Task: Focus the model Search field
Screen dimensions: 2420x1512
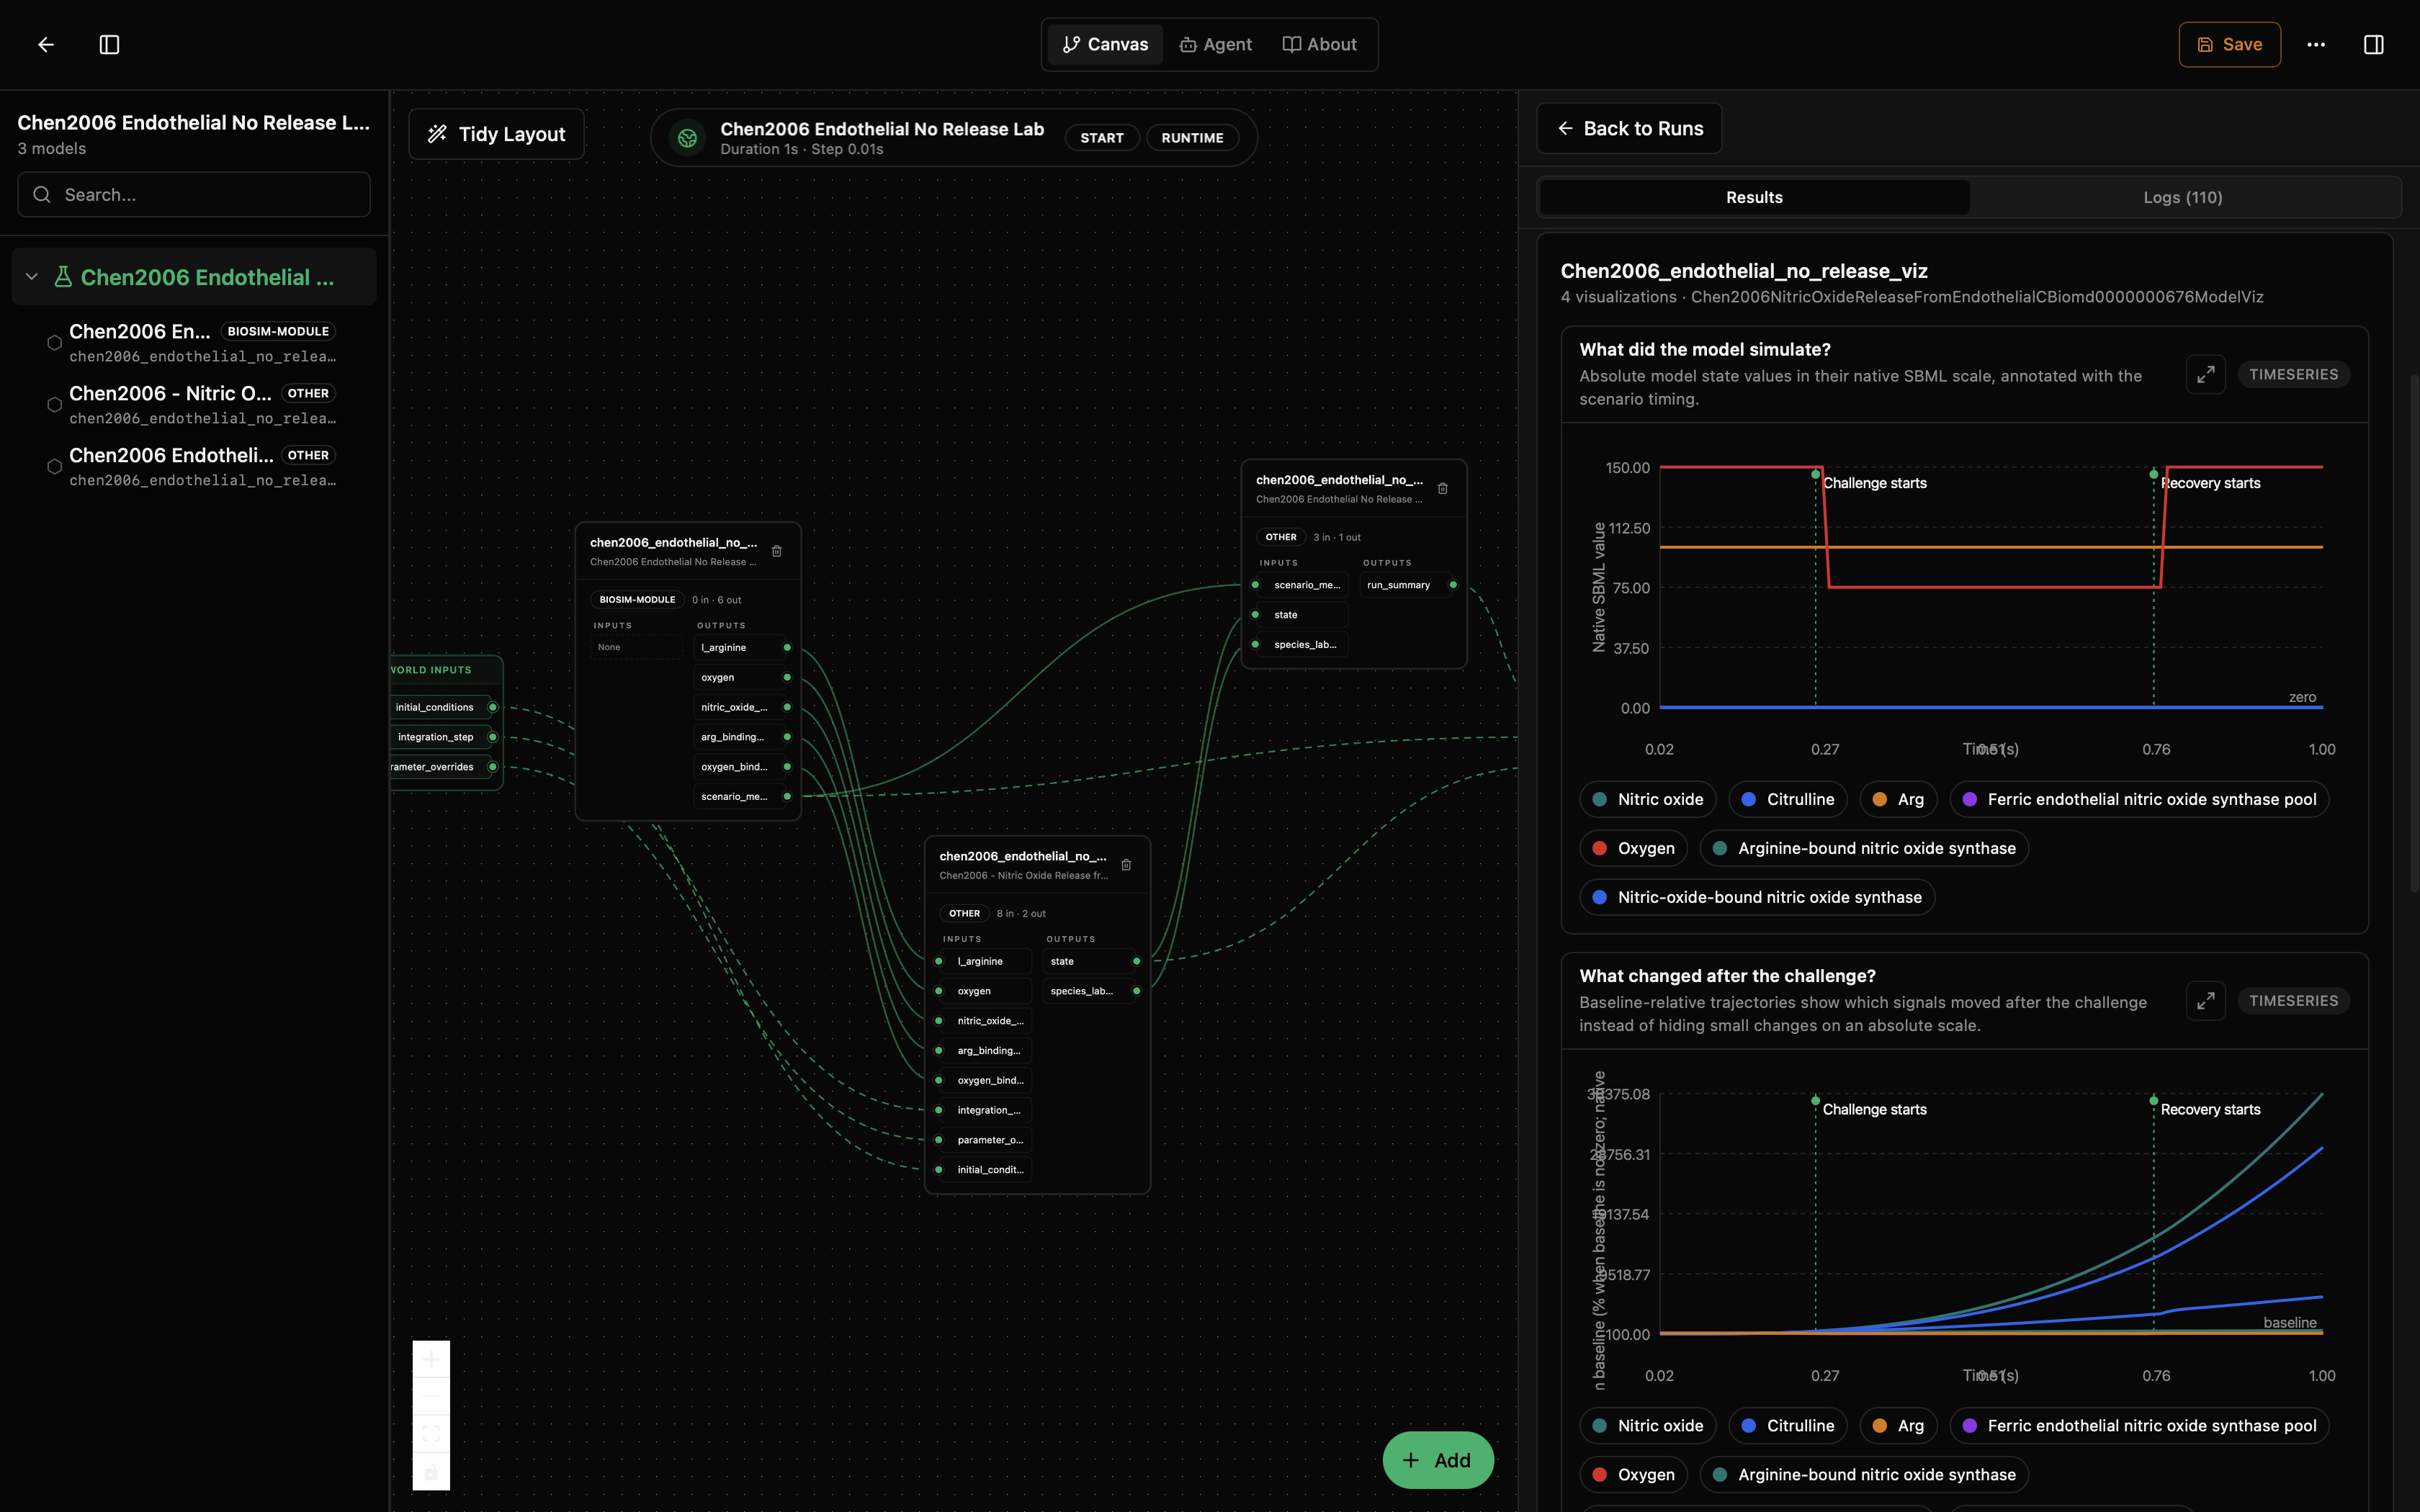Action: [x=194, y=194]
